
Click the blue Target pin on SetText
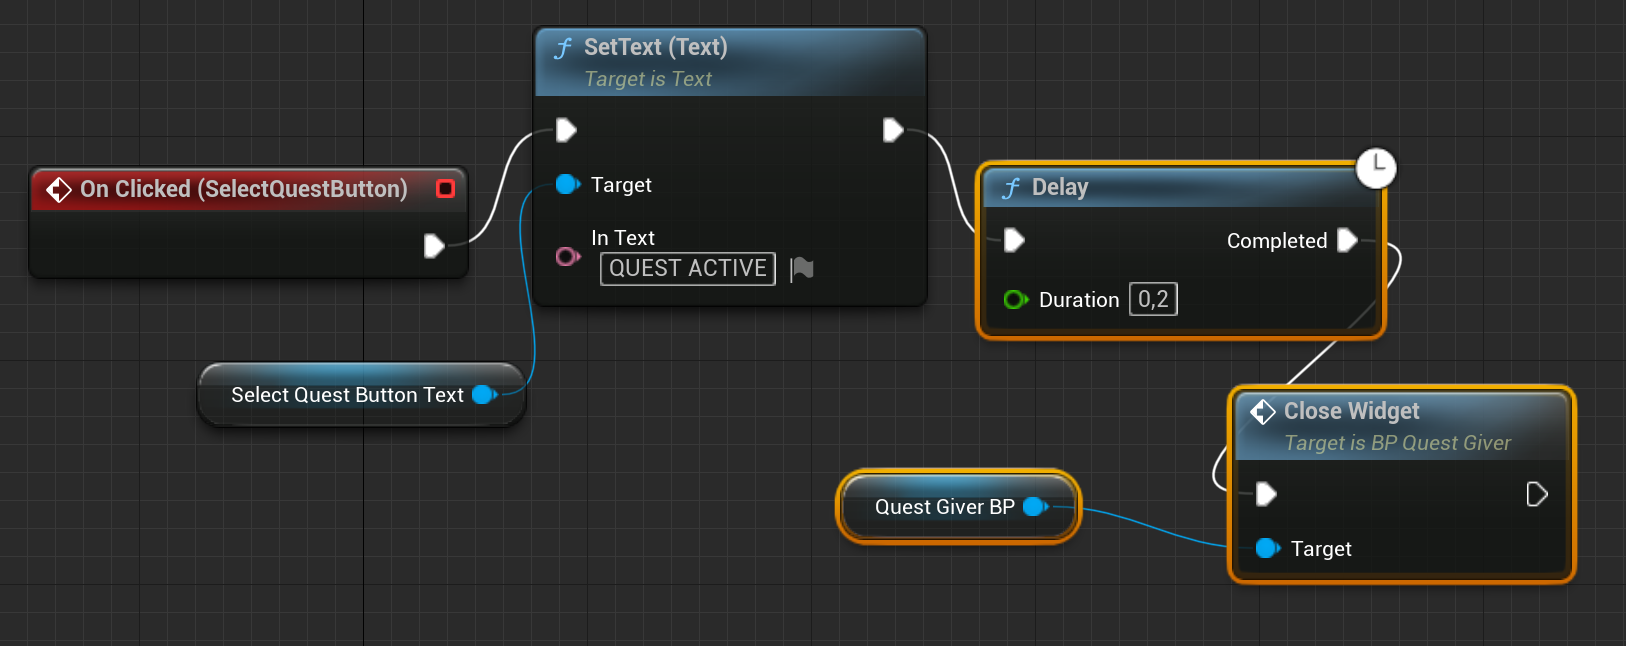(567, 184)
